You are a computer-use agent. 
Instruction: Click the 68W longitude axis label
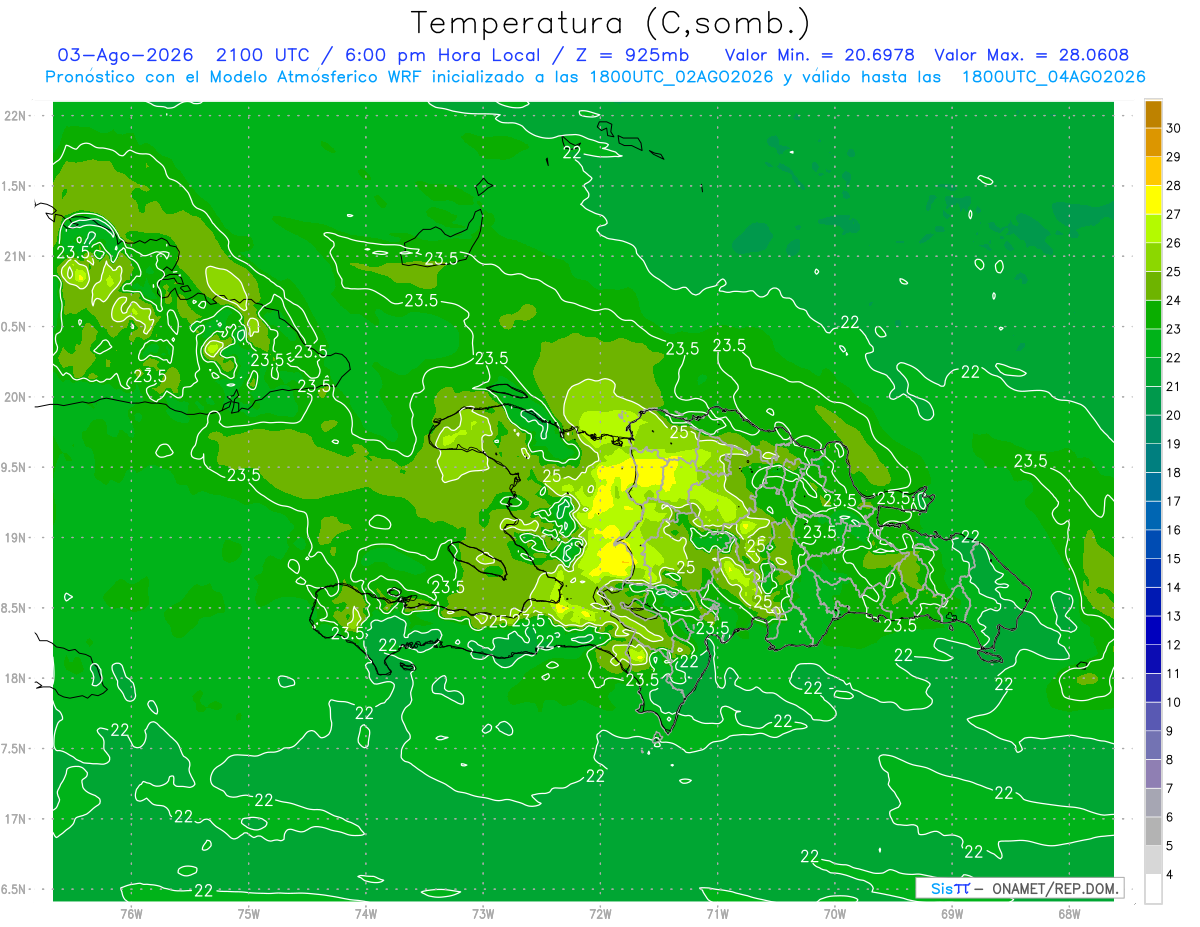[1069, 914]
